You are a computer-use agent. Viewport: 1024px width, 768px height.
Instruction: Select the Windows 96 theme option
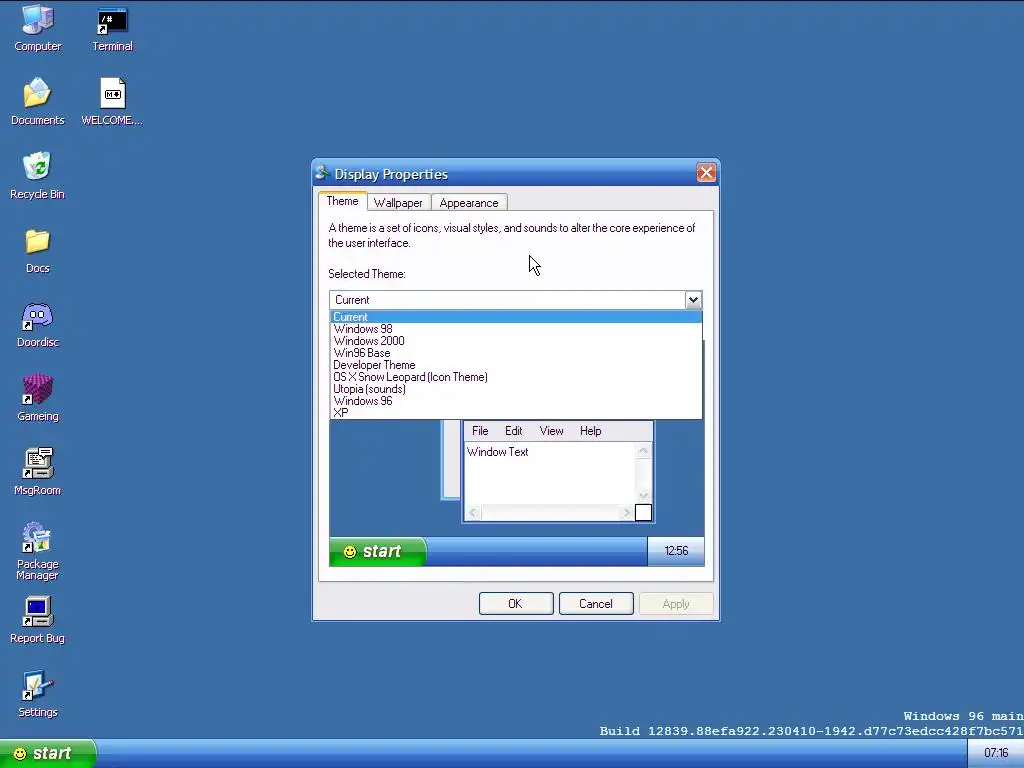click(516, 401)
